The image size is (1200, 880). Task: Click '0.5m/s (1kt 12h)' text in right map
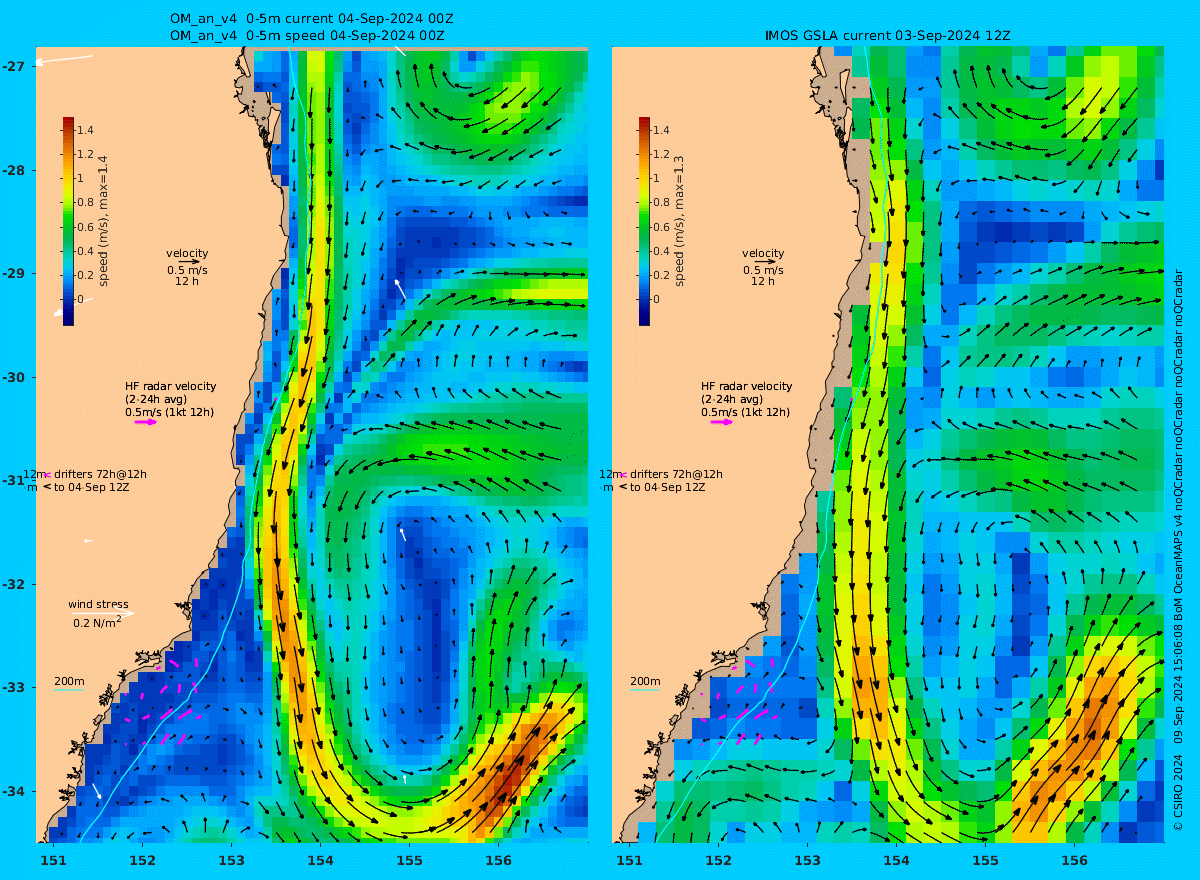pos(745,412)
